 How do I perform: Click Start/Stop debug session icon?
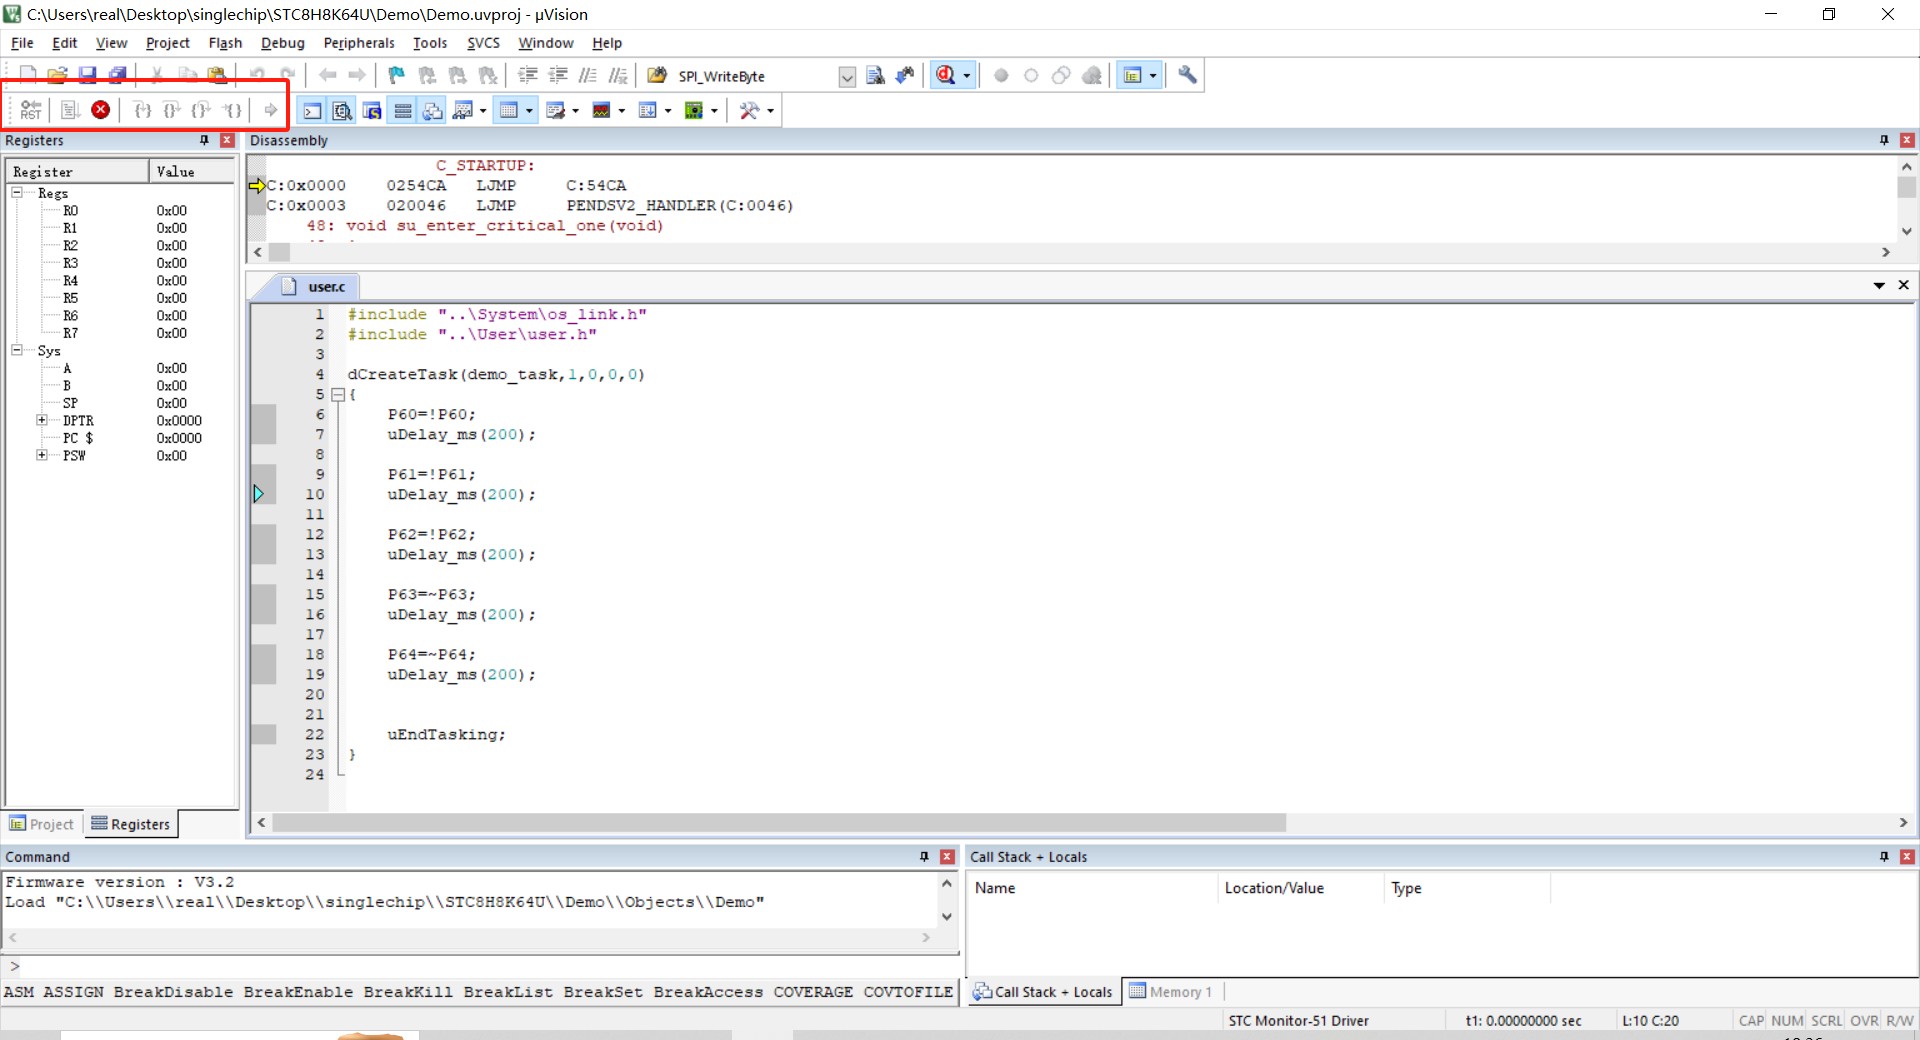(x=945, y=75)
